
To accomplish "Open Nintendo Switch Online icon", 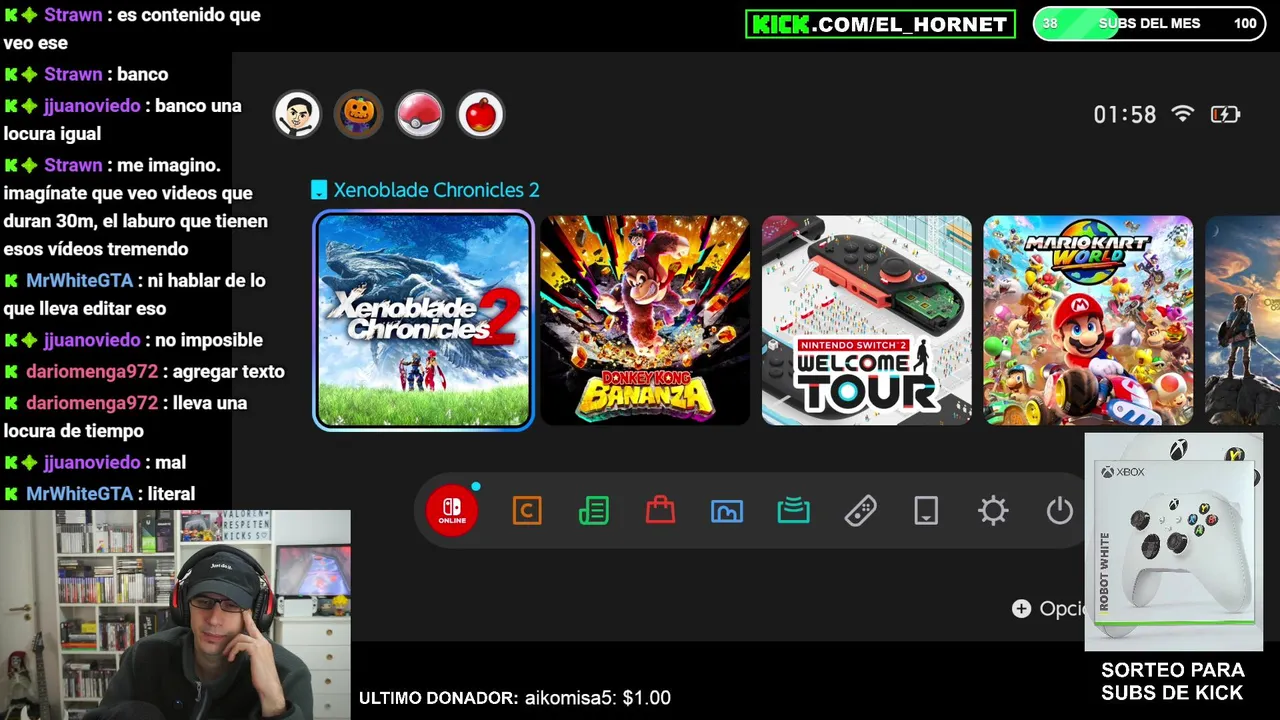I will 452,511.
